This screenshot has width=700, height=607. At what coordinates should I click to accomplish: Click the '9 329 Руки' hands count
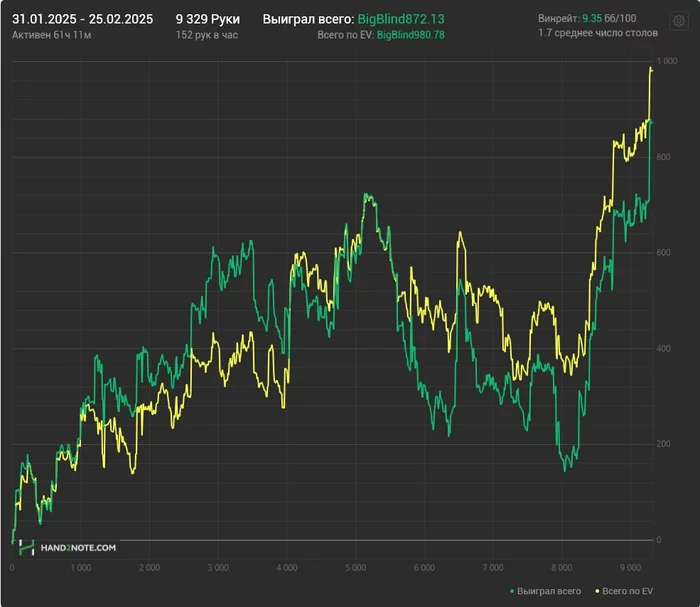point(207,18)
